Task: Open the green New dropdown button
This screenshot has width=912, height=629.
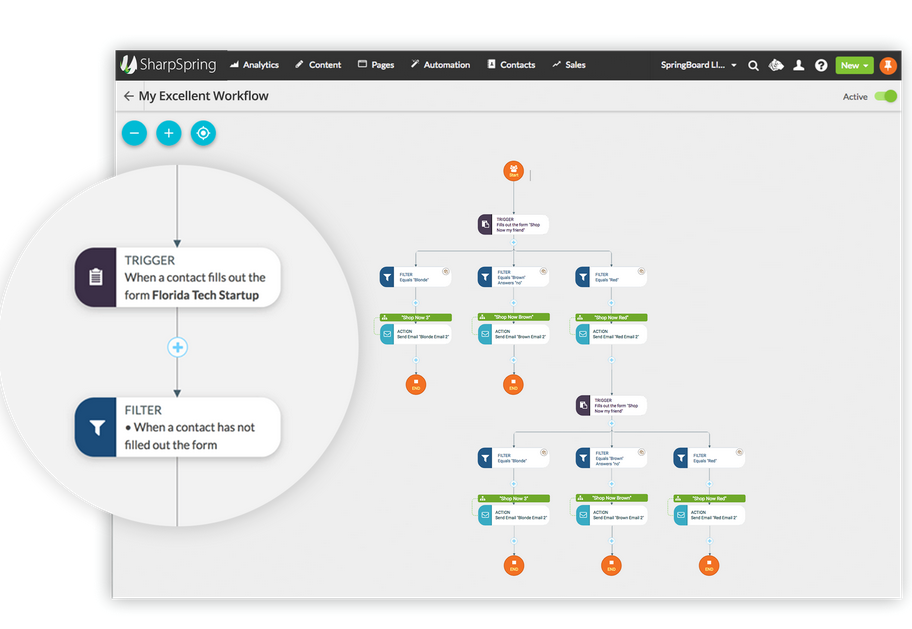Action: (x=854, y=65)
